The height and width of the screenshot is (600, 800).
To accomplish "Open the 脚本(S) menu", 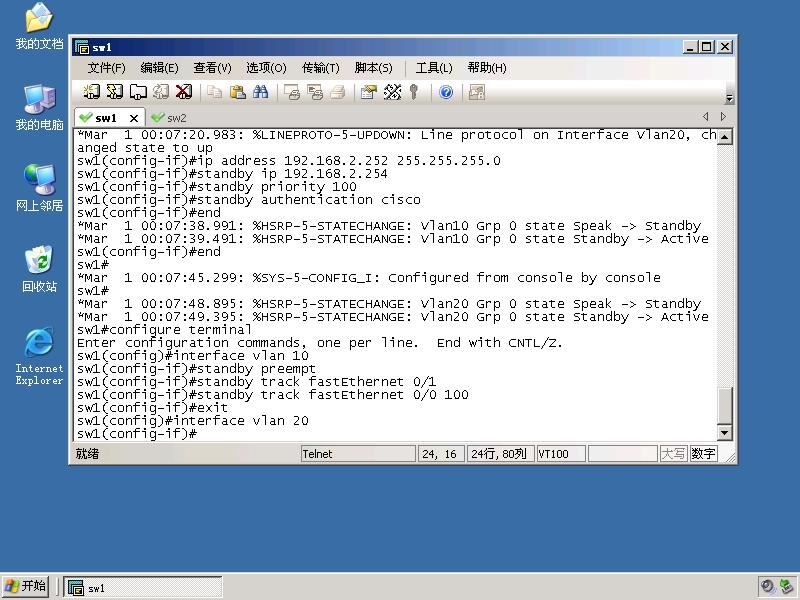I will (373, 68).
